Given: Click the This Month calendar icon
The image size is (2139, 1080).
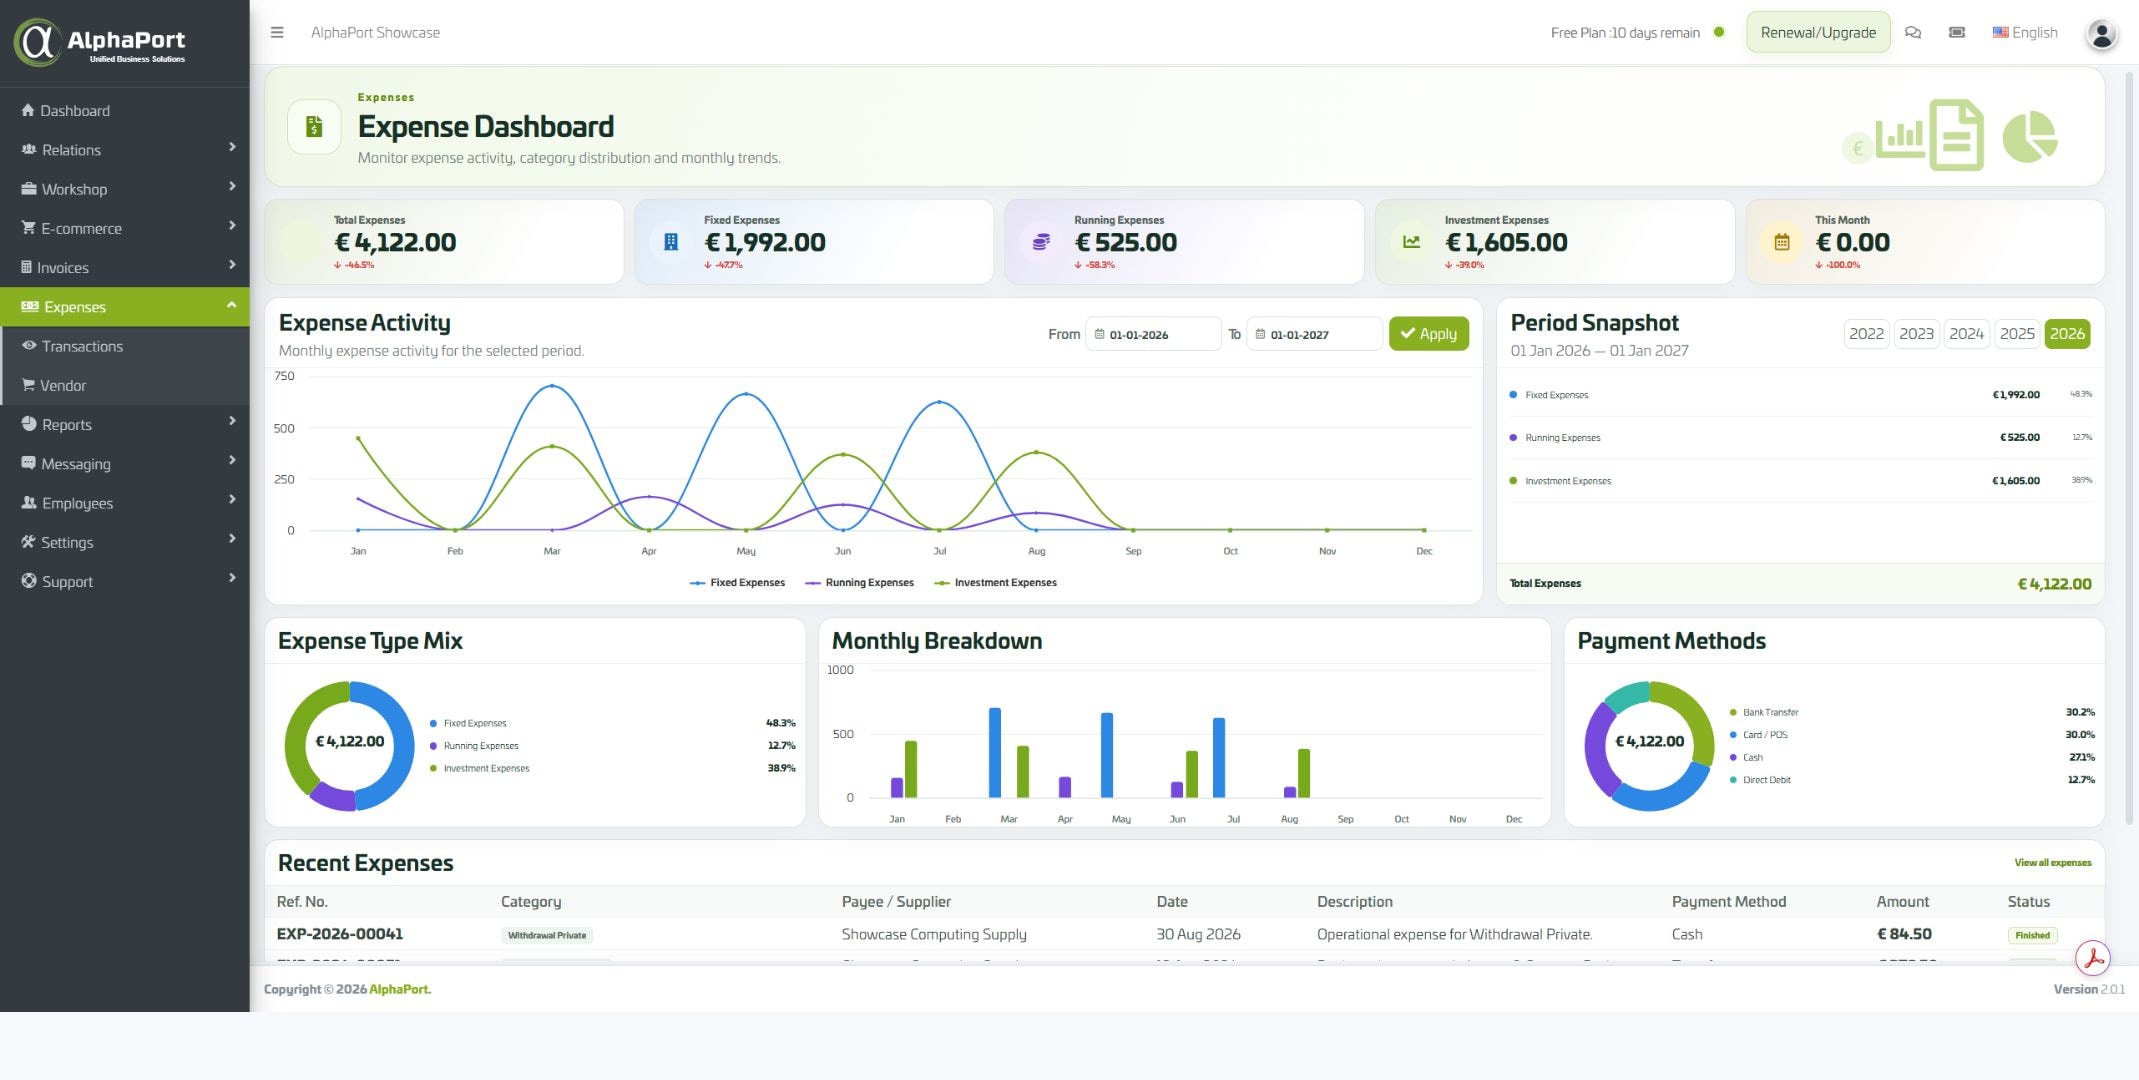Looking at the screenshot, I should [x=1782, y=241].
